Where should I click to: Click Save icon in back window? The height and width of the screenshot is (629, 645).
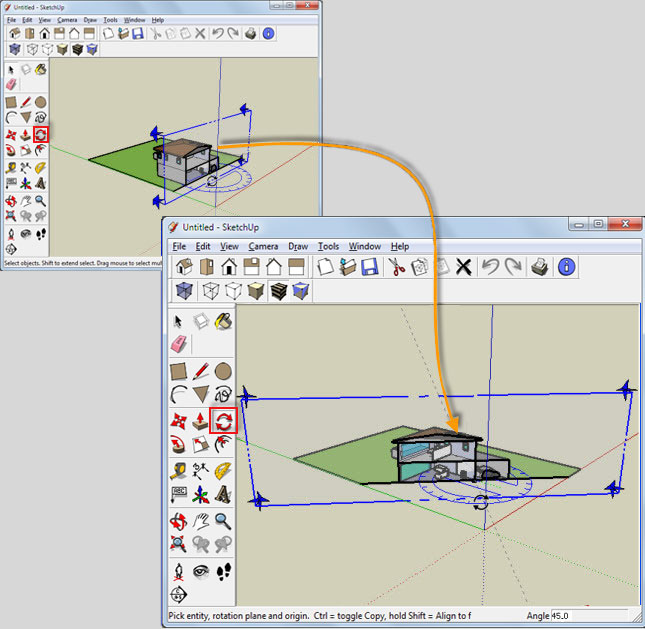pos(138,33)
